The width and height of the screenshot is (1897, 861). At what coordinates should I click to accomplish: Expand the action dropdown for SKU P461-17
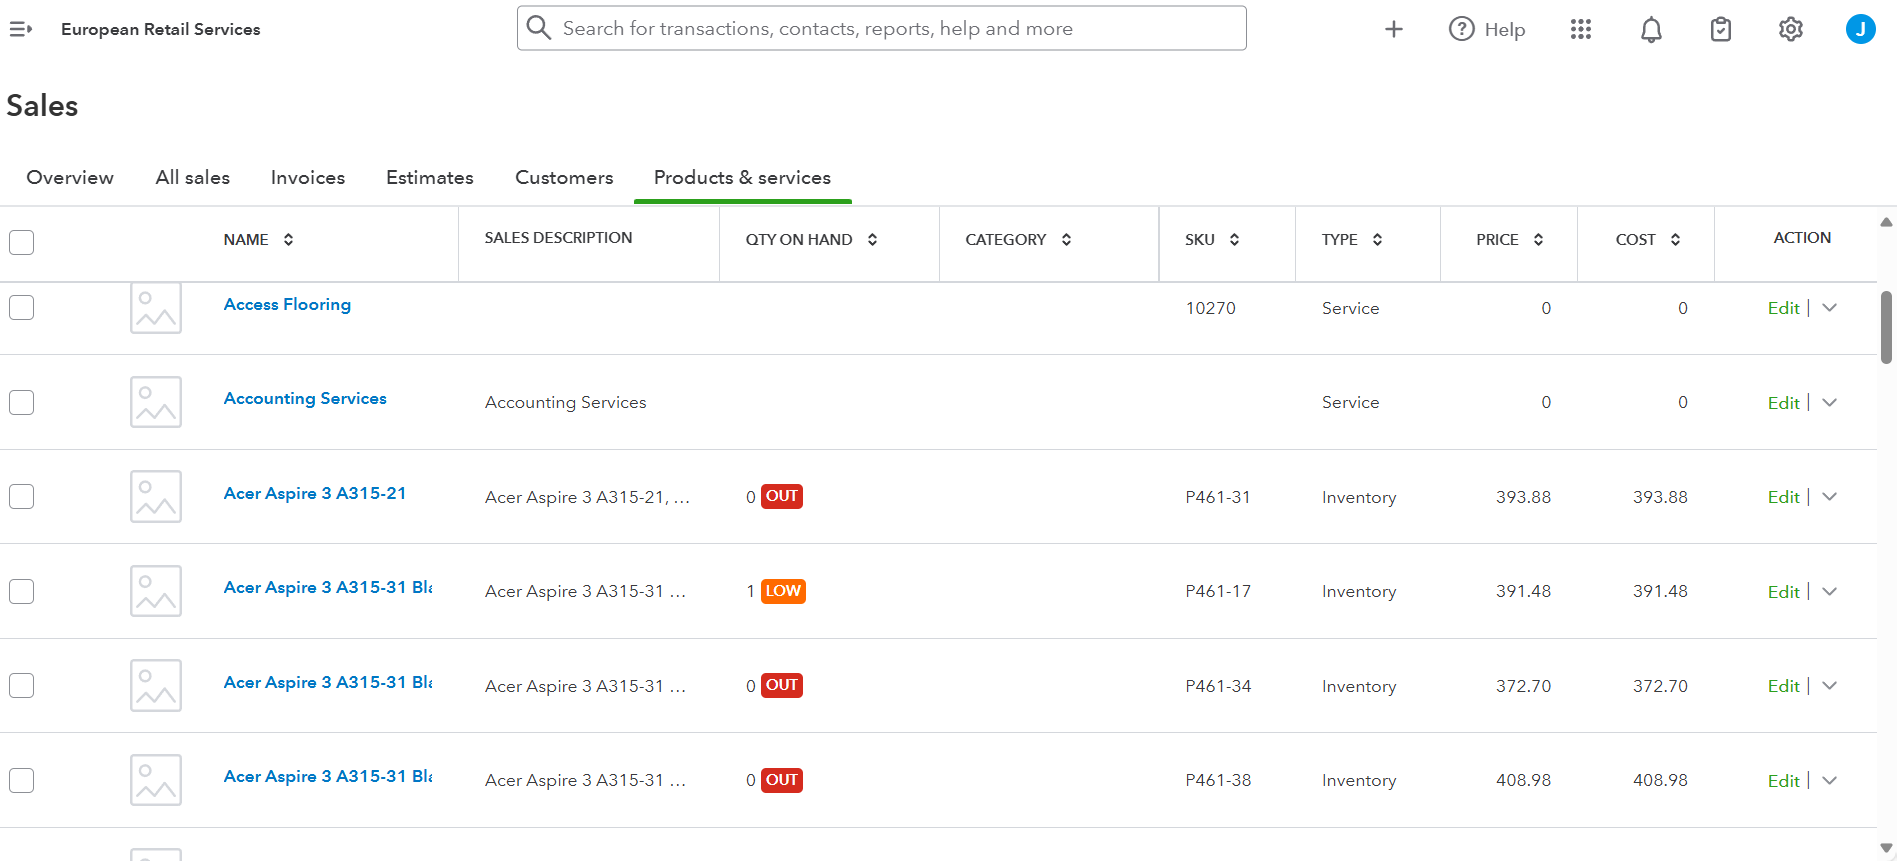coord(1830,591)
